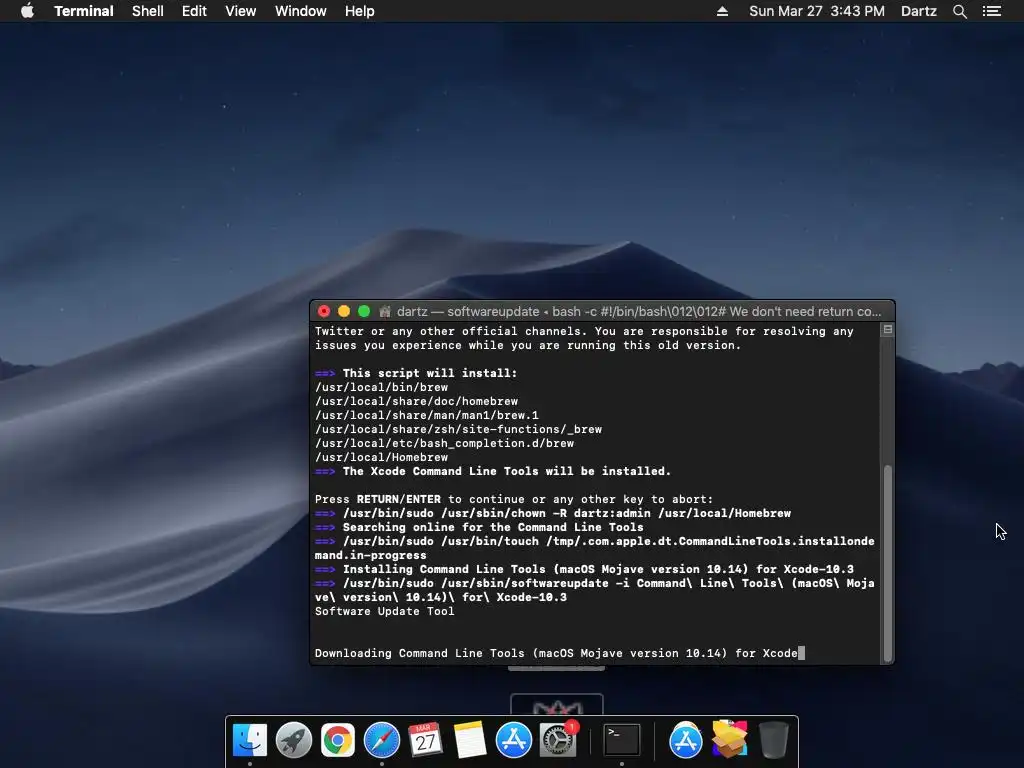Launch Launchpad rocket icon in Dock

(293, 740)
